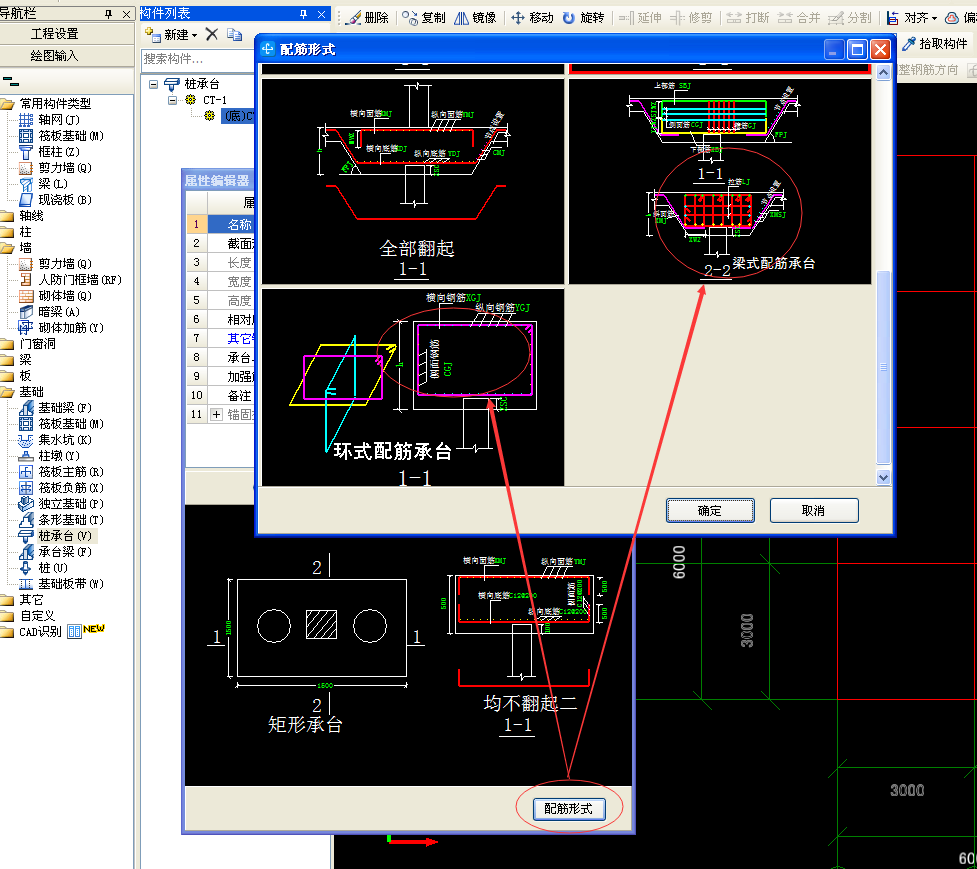Image resolution: width=977 pixels, height=869 pixels.
Task: Click the 搜索构件 search input field
Action: [x=198, y=59]
